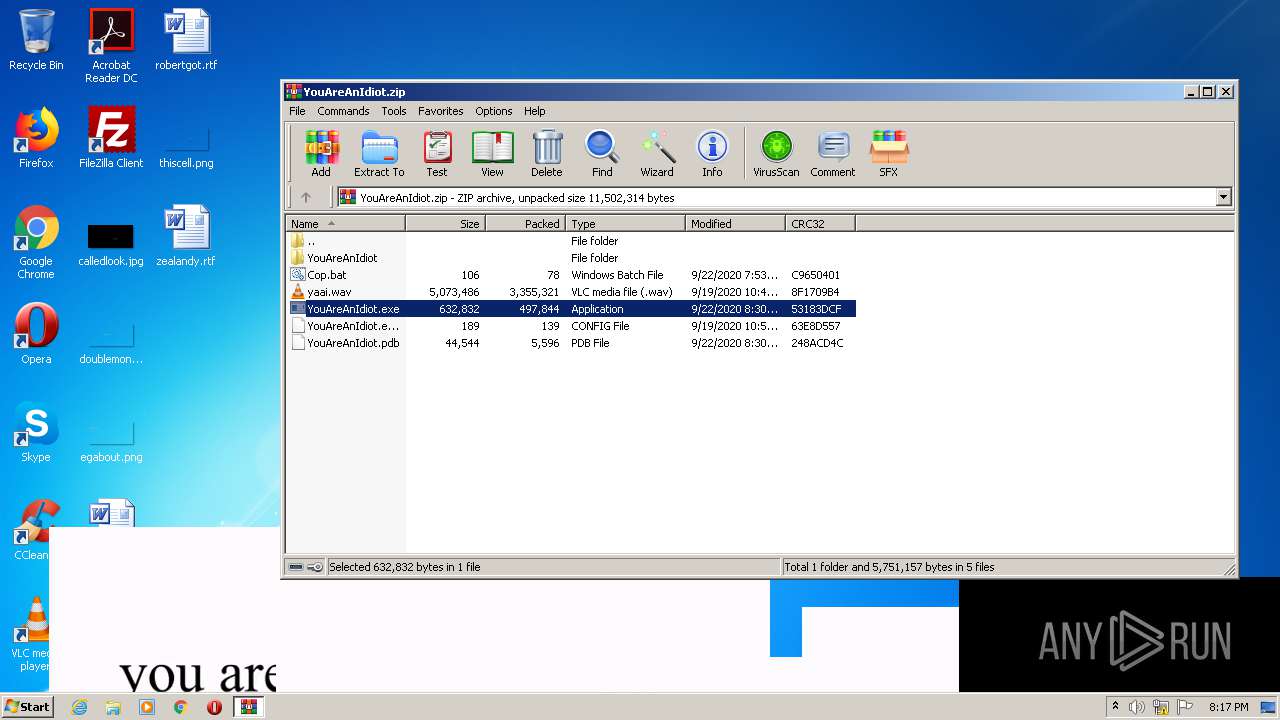Launch Skype desktop shortcut

36,432
